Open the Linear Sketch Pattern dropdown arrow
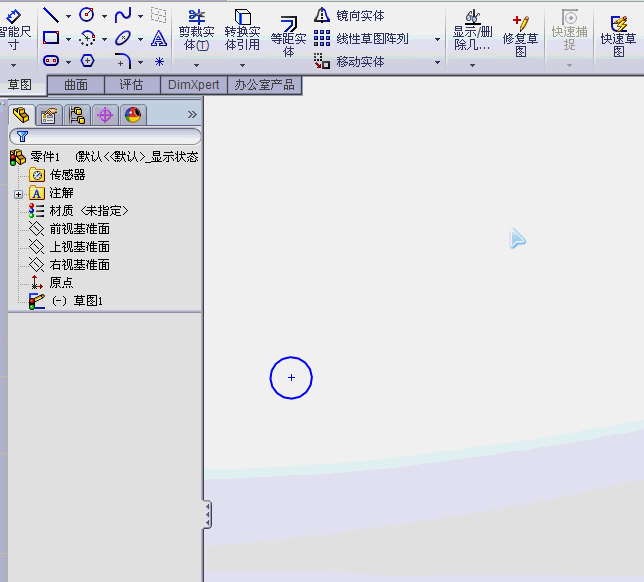 coord(437,39)
